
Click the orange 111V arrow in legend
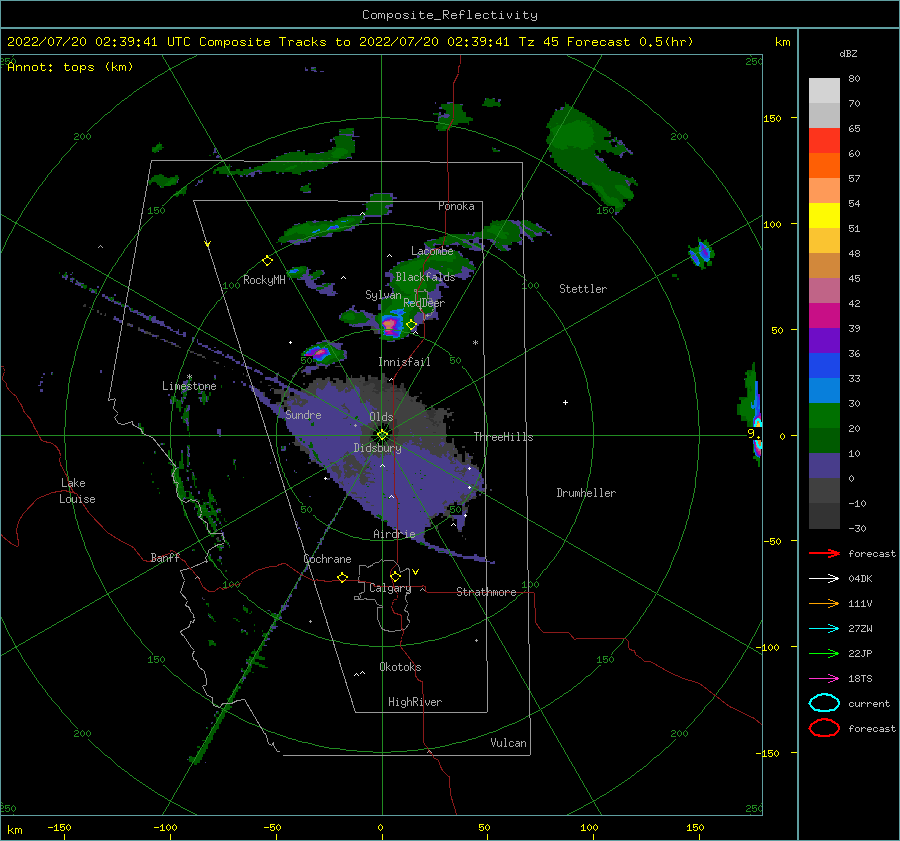tap(824, 603)
